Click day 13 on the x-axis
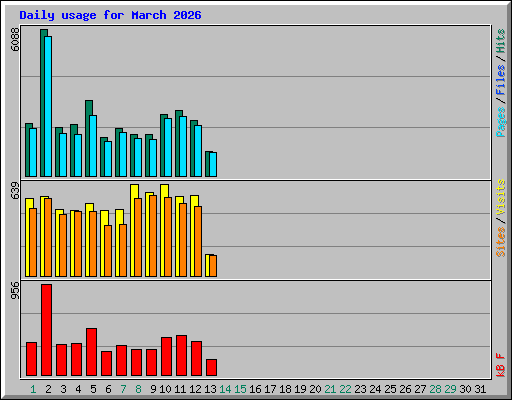This screenshot has height=400, width=512. pyautogui.click(x=210, y=389)
